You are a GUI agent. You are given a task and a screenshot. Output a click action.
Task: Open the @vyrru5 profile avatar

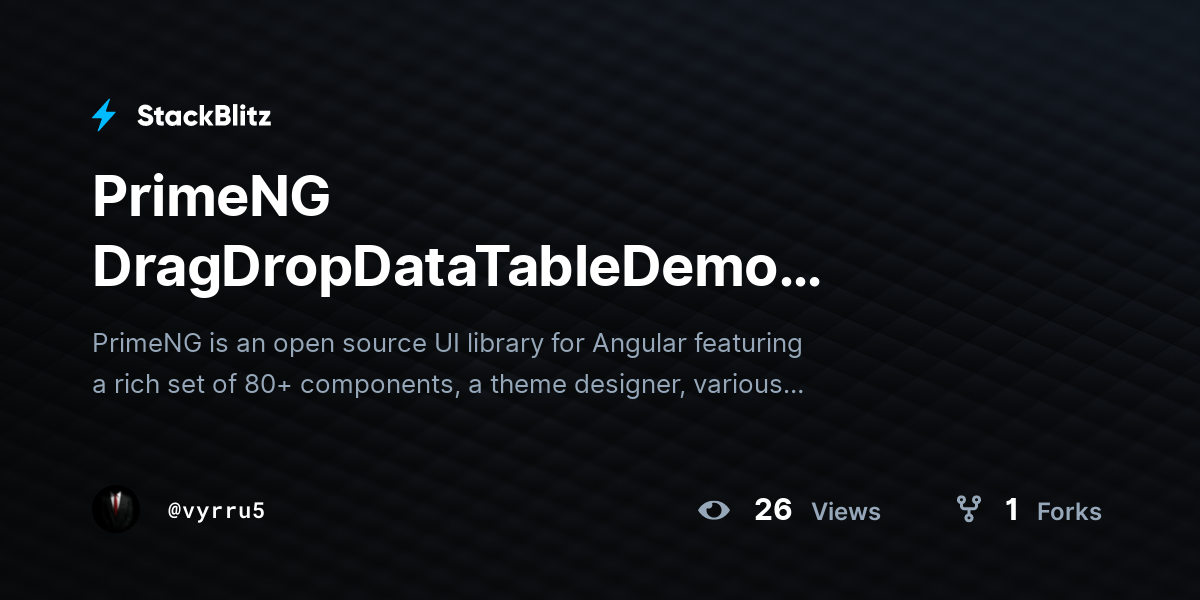tap(116, 510)
